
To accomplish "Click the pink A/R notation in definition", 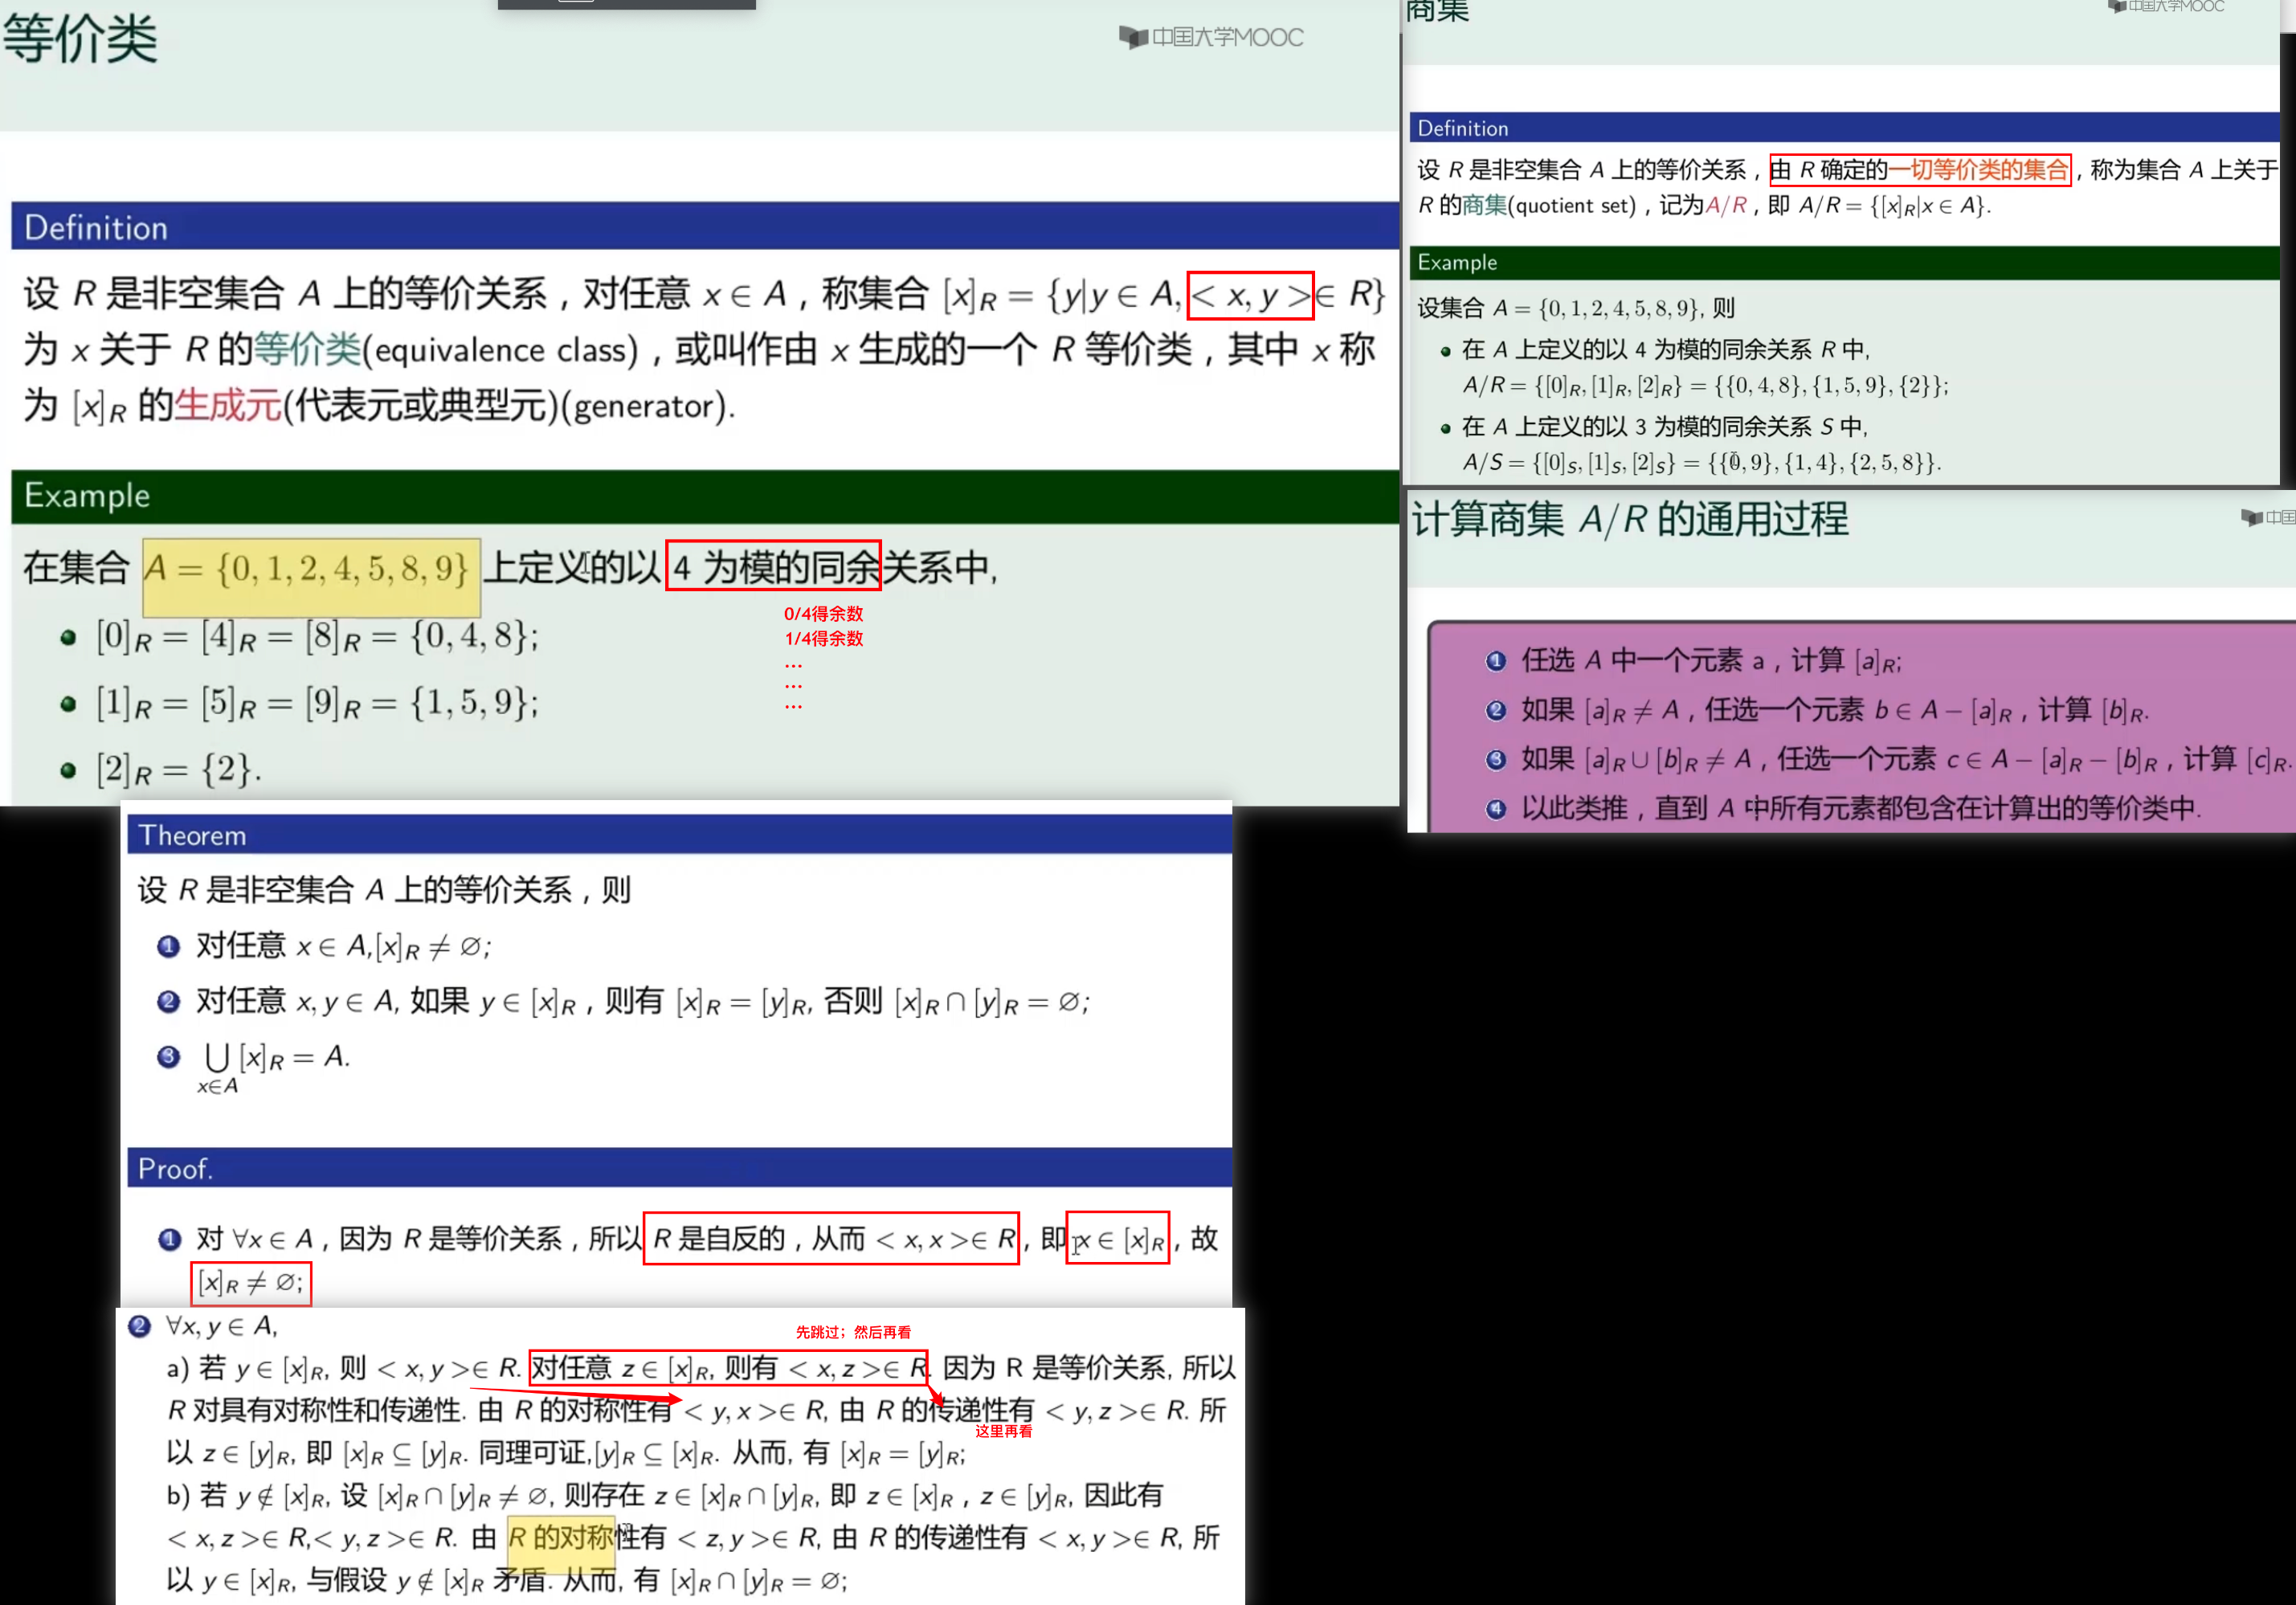I will coord(1725,206).
